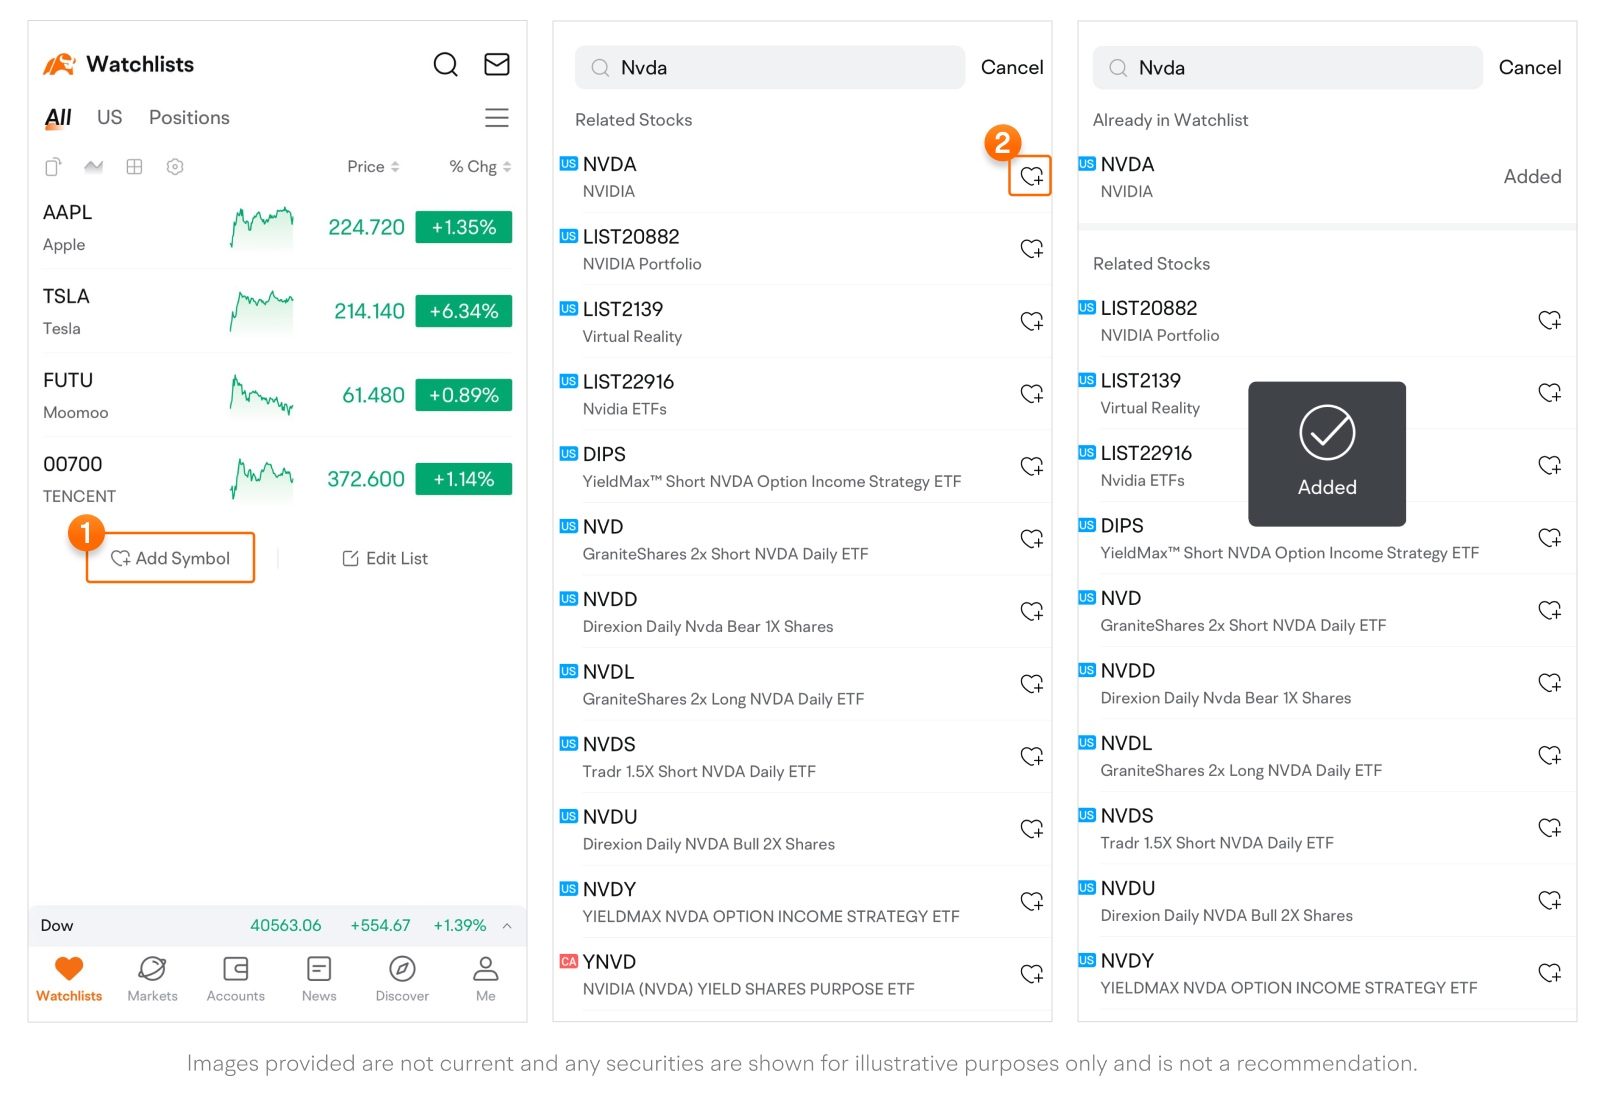
Task: Open the messages envelope icon
Action: [497, 65]
